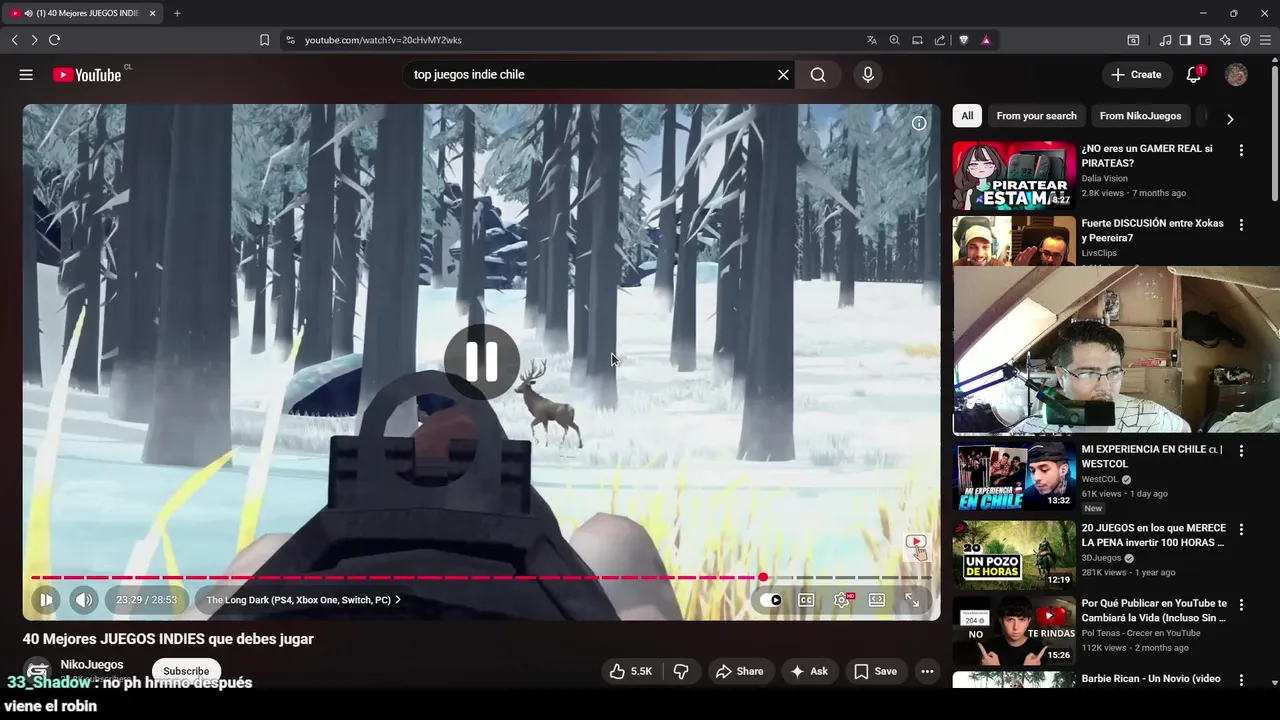Click the progress bar scrubber dot
This screenshot has width=1280, height=720.
click(x=763, y=577)
